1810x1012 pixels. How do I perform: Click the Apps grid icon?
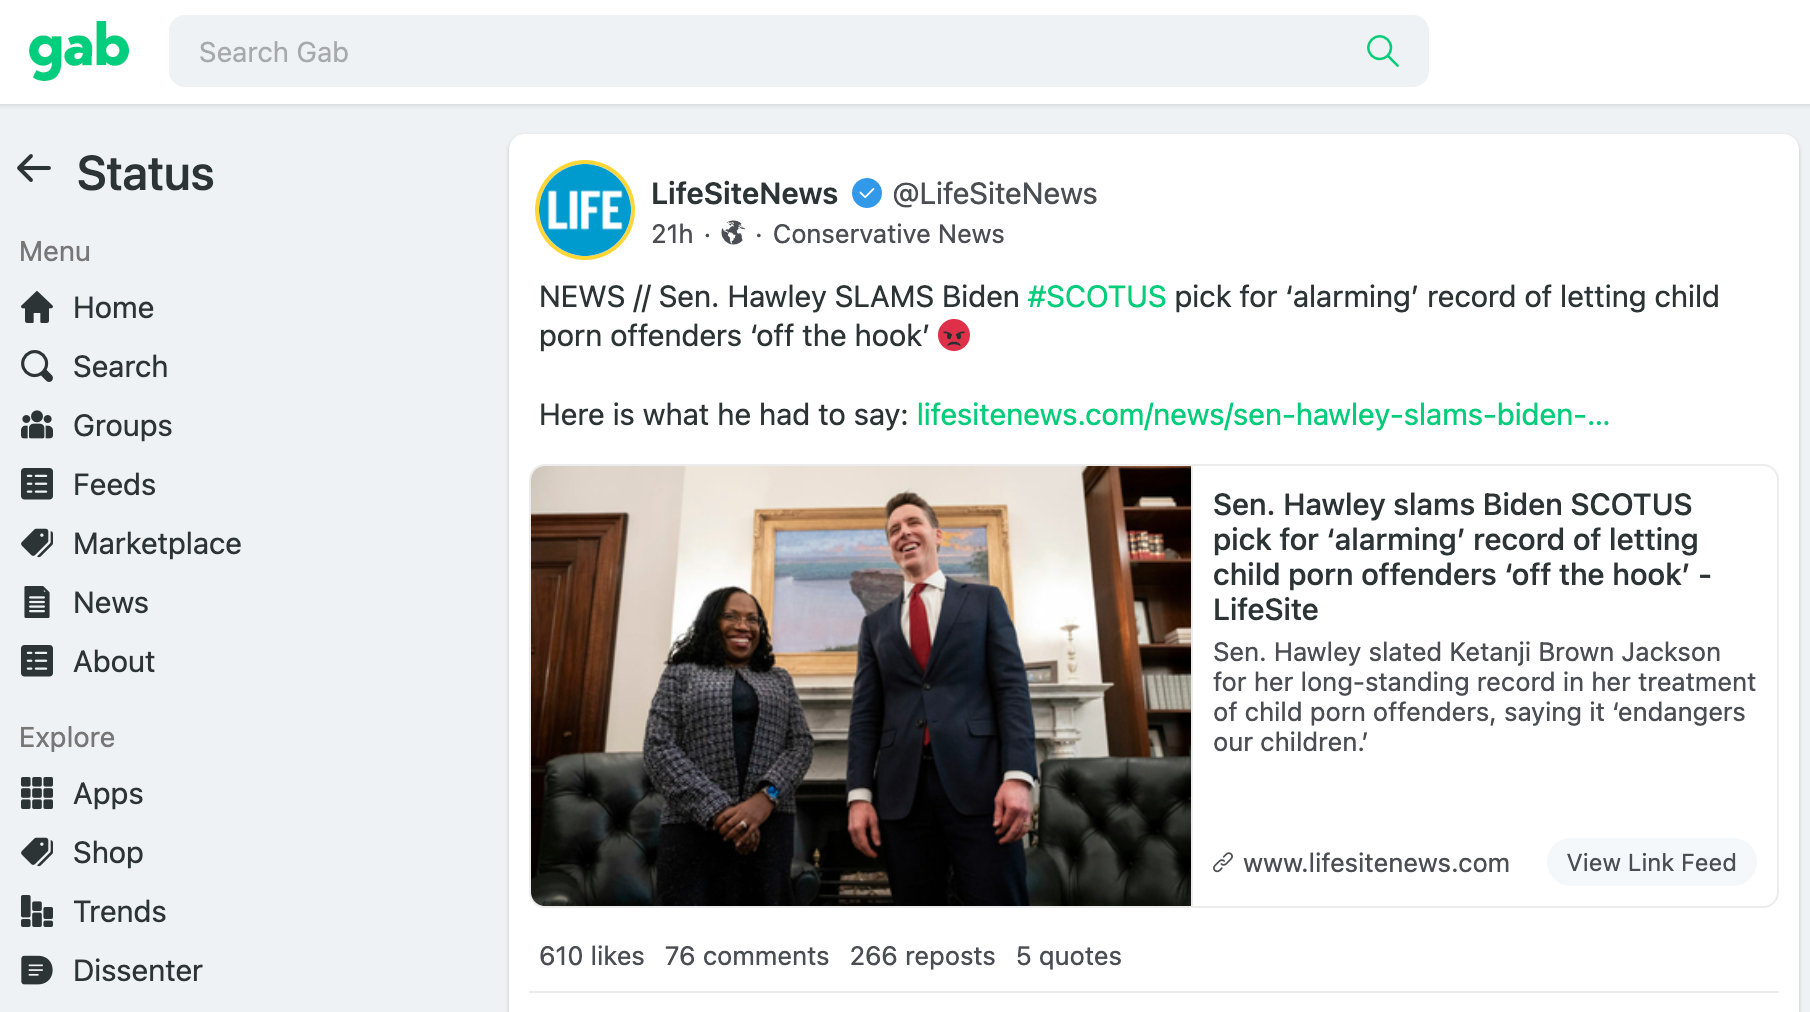[37, 794]
